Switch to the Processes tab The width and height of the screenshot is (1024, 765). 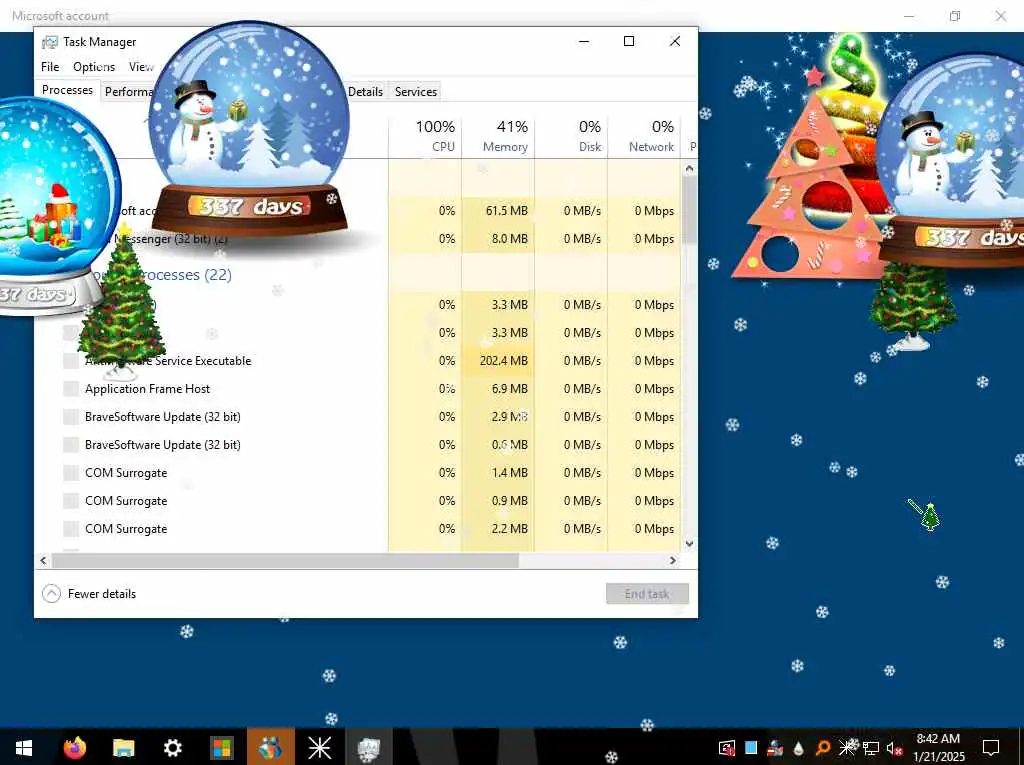67,90
